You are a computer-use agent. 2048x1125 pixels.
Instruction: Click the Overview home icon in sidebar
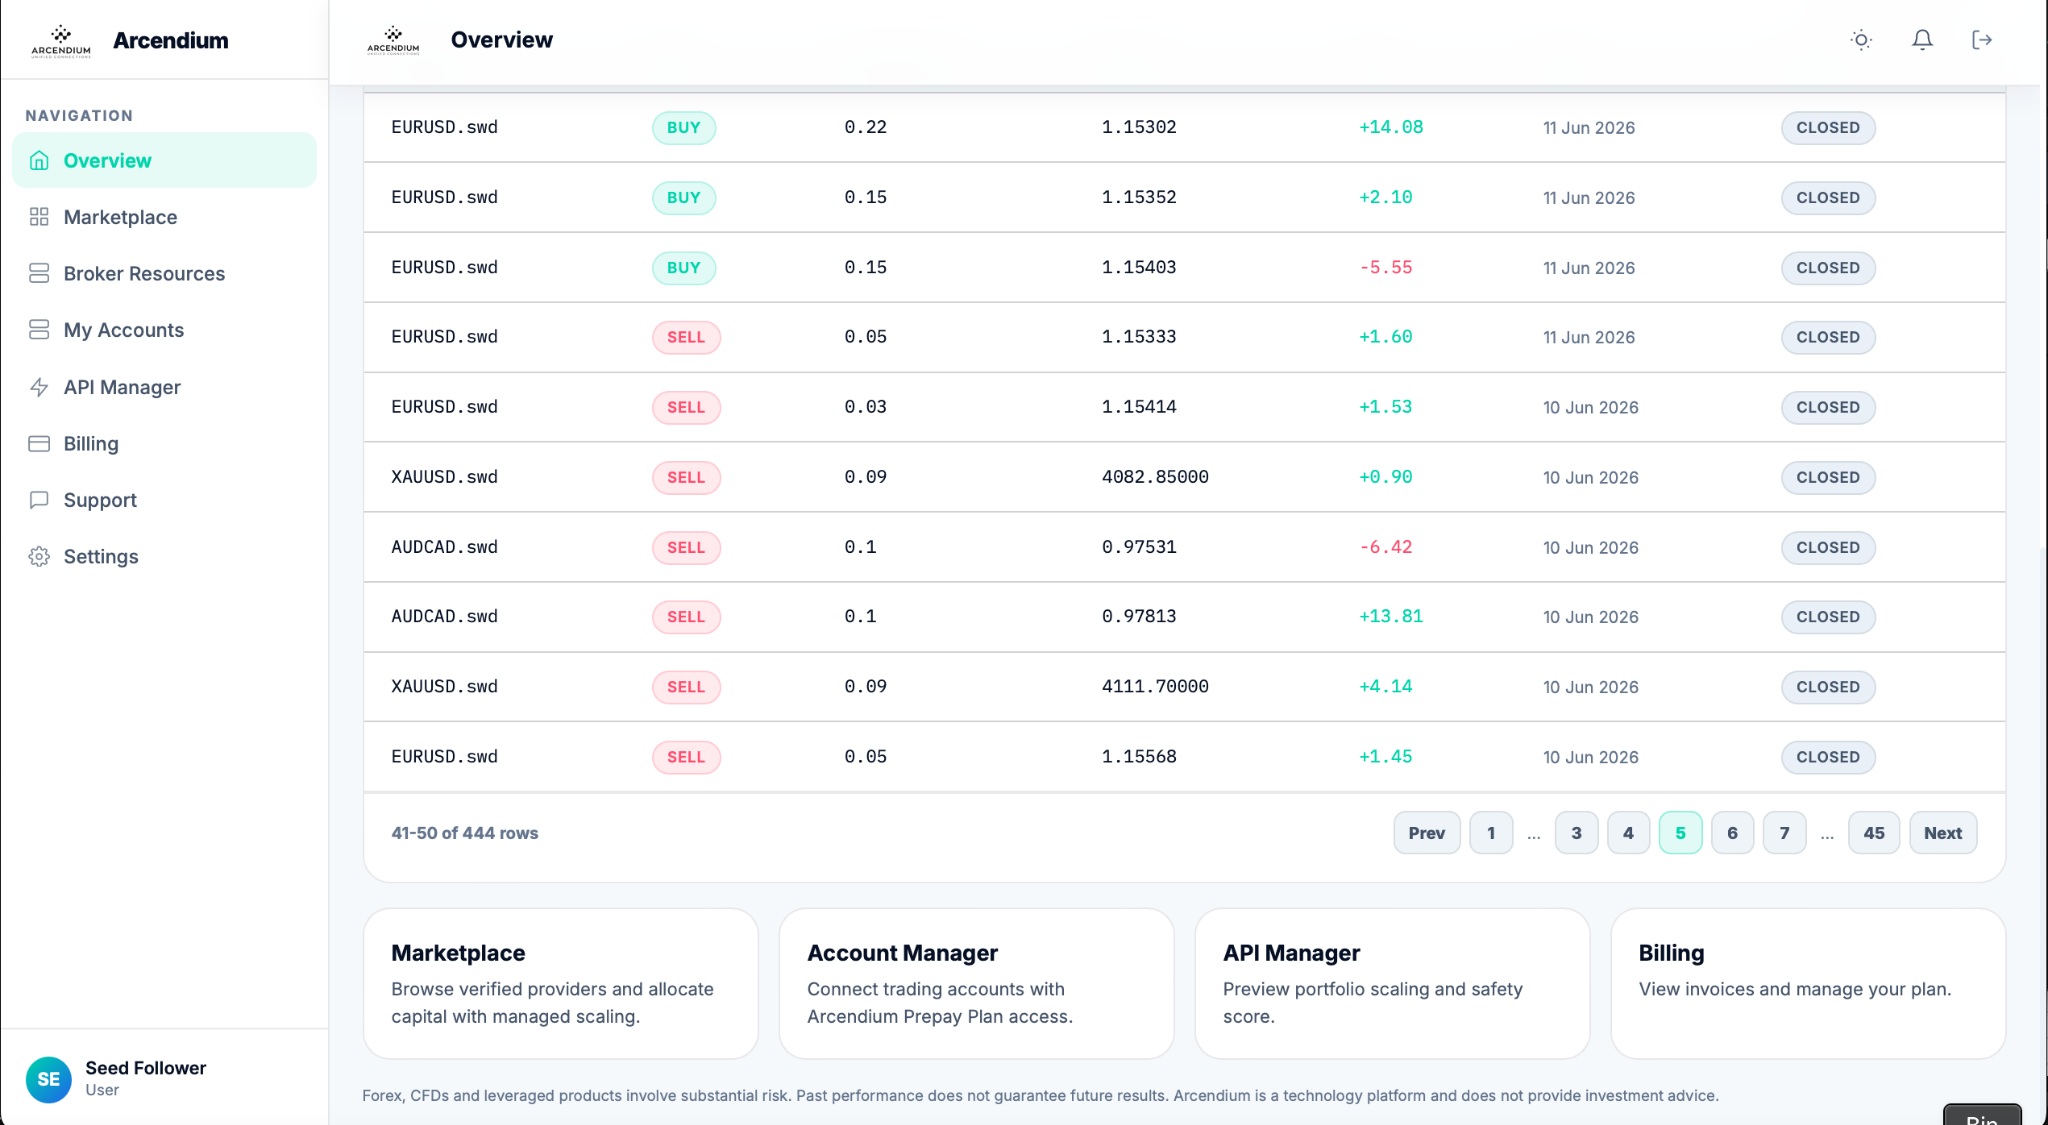39,160
